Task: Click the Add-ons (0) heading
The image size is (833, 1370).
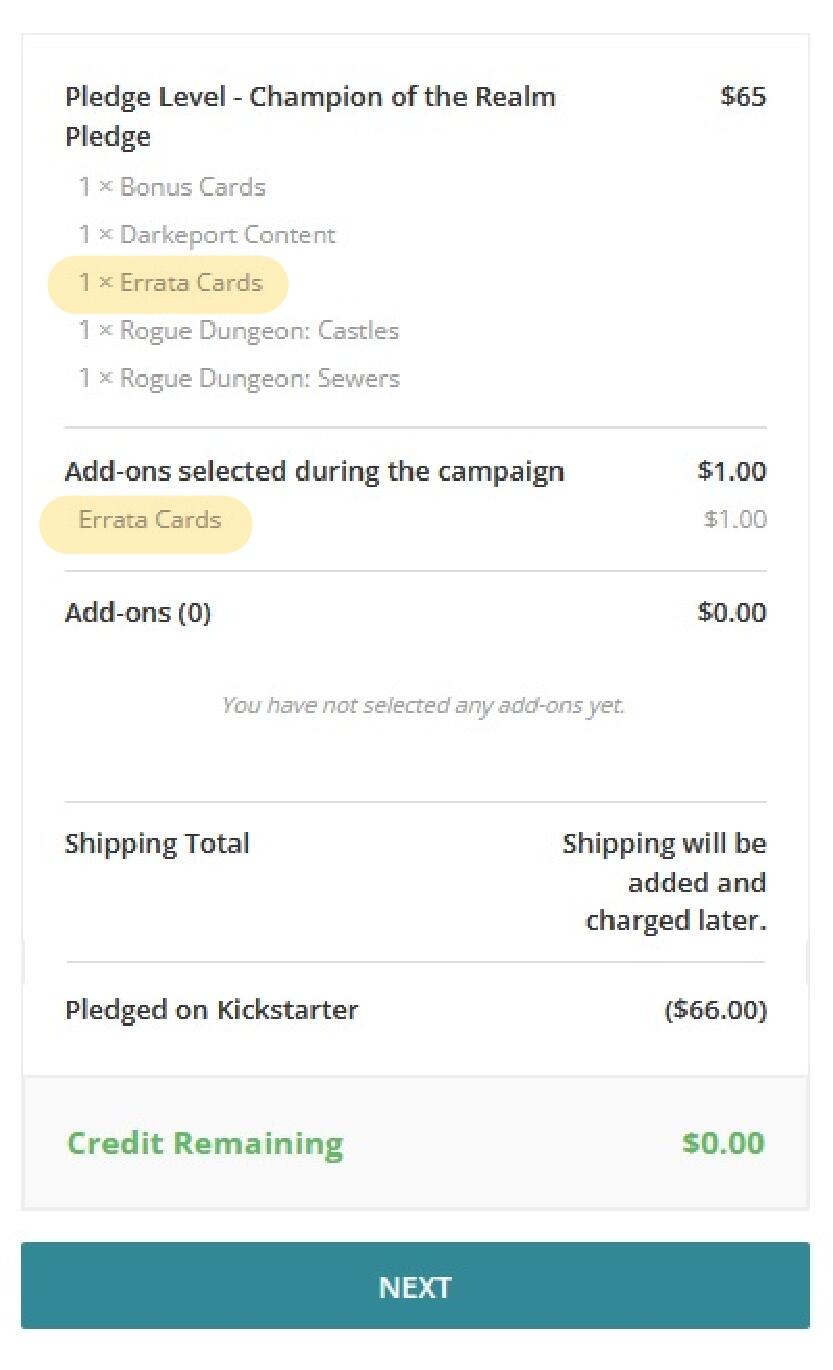Action: pyautogui.click(x=138, y=612)
